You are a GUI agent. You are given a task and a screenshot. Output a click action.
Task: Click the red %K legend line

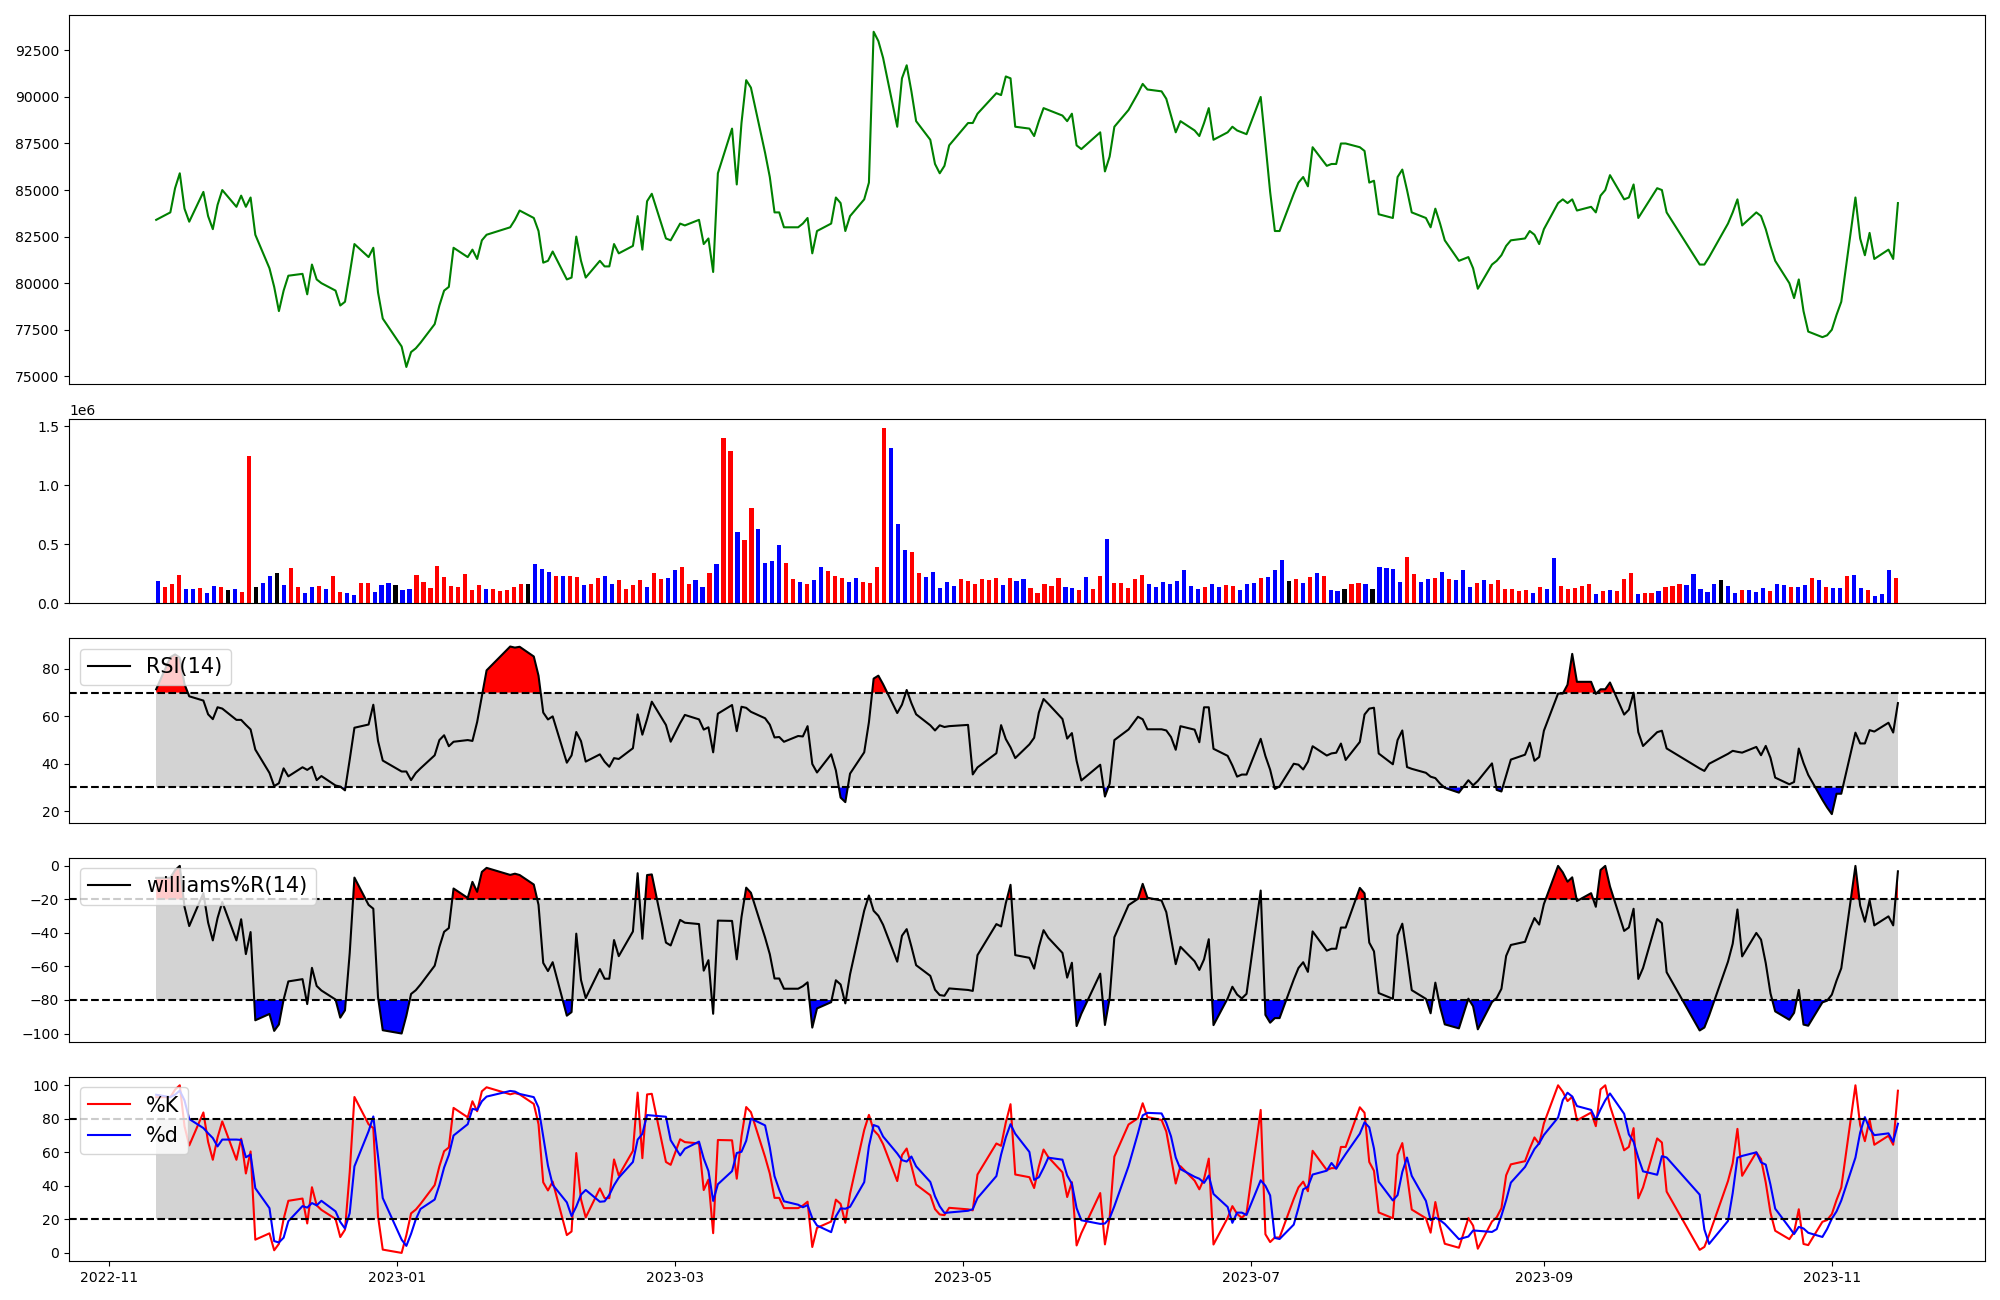click(x=110, y=1105)
